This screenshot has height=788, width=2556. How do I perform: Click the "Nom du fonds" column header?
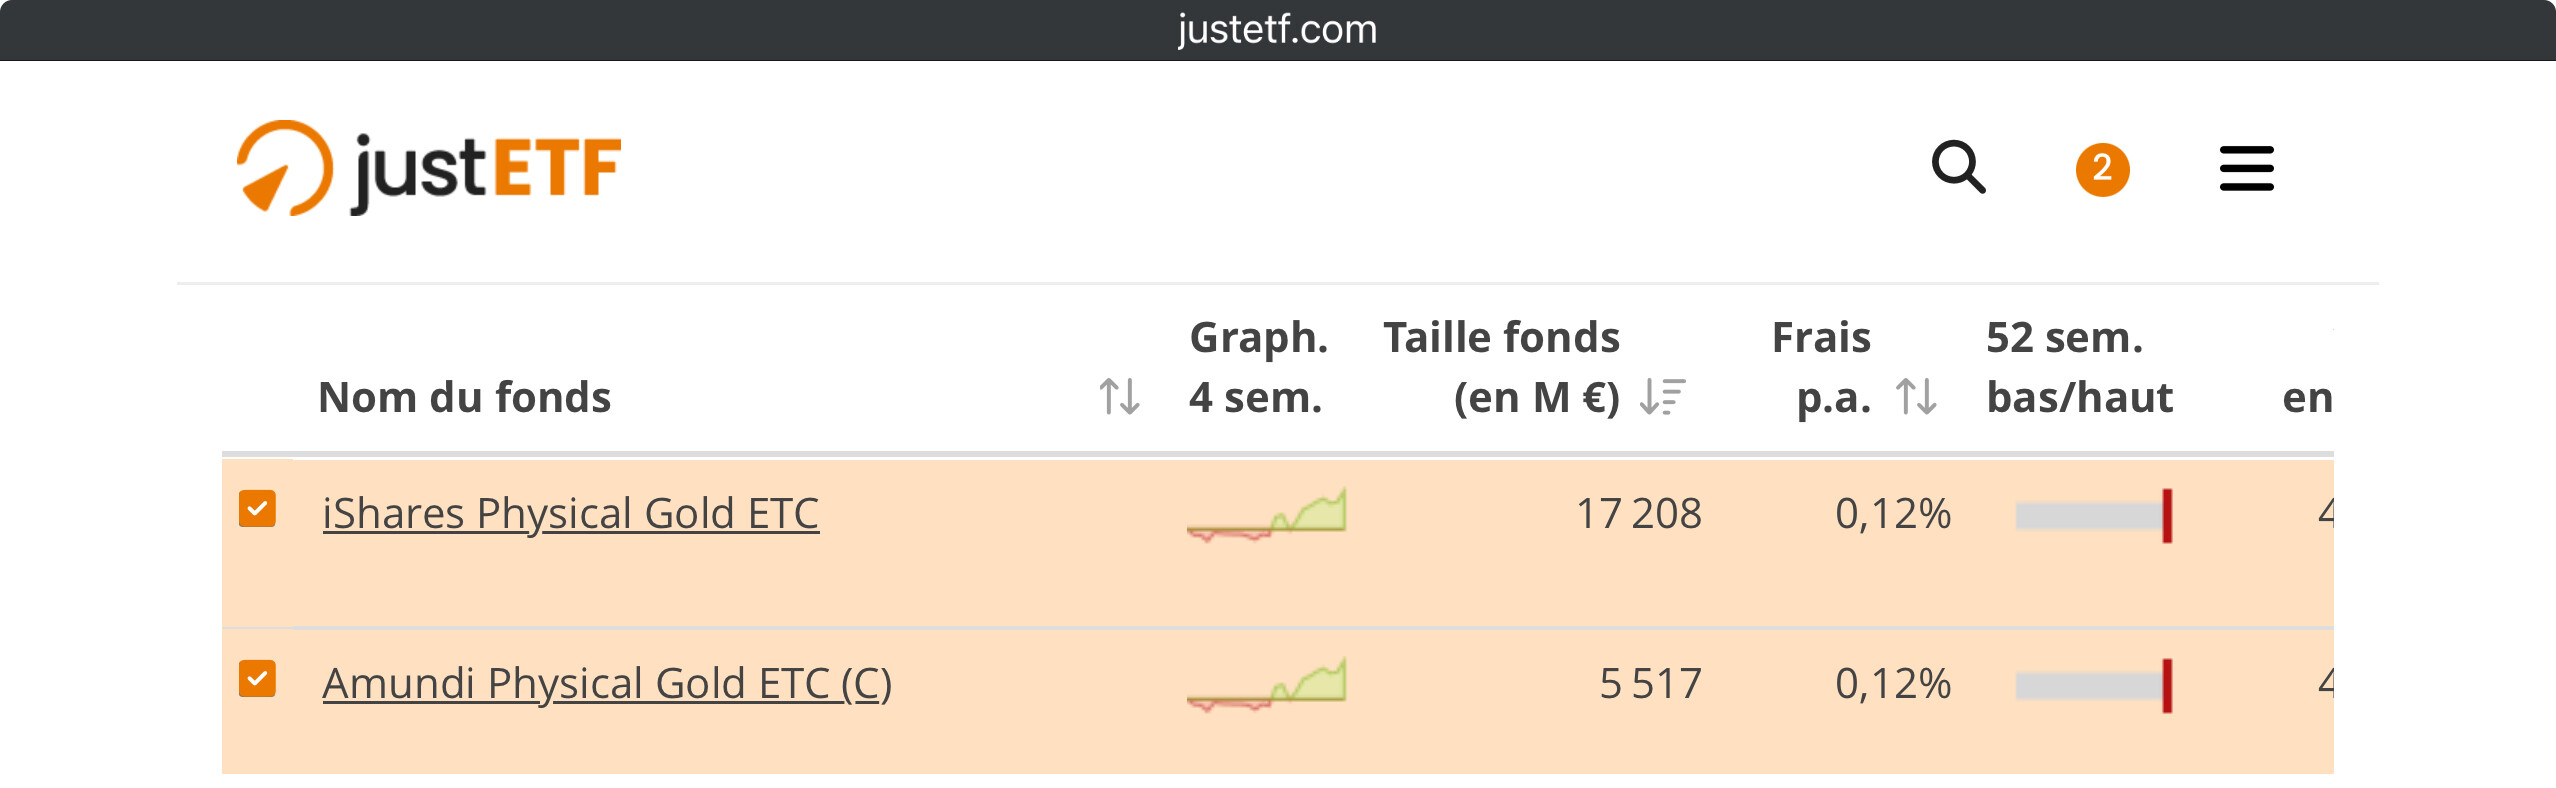click(x=464, y=397)
